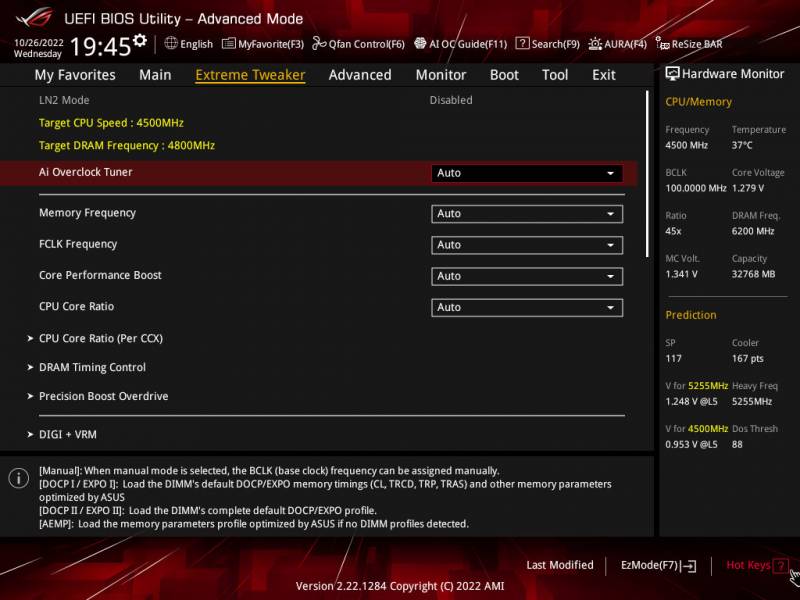800x600 pixels.
Task: Click the 32768 MB Capacity value
Action: (x=753, y=274)
